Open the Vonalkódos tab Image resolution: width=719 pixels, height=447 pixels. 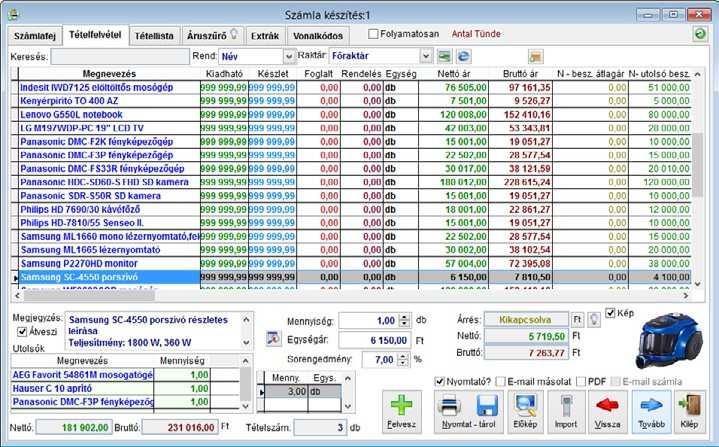tap(318, 36)
